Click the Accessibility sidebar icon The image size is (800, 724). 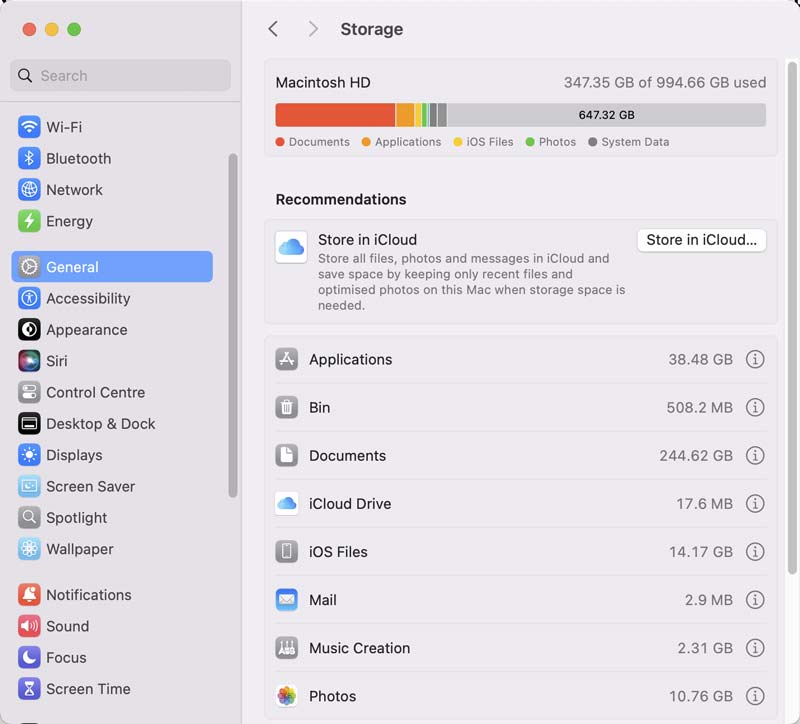coord(29,298)
